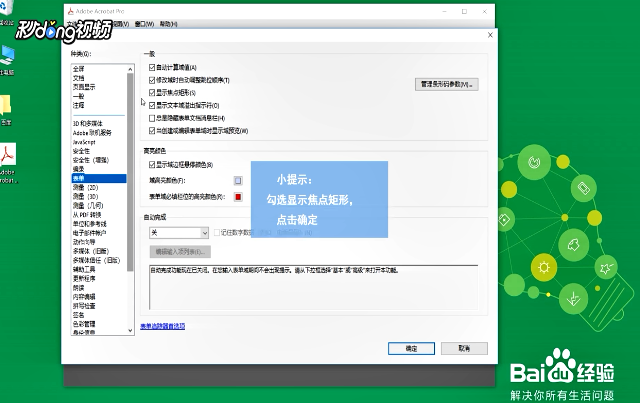Select the yellow folder desktop icon
Viewport: 640px width, 403px height.
5,105
